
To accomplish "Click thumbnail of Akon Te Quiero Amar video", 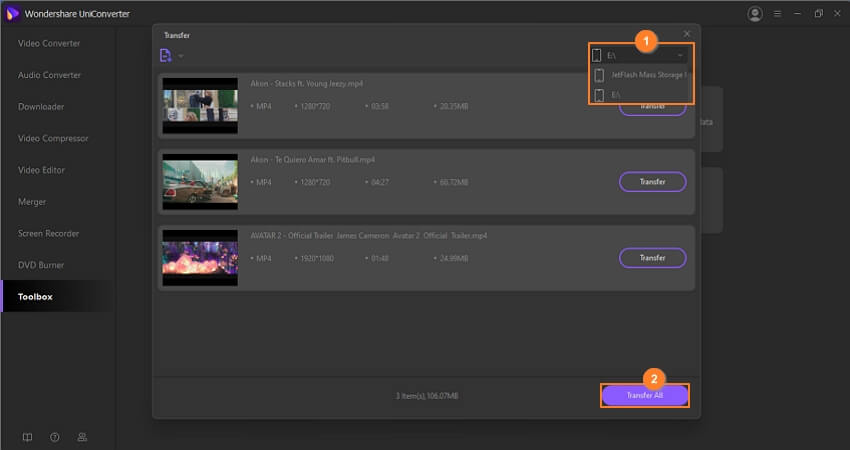I will coord(200,182).
